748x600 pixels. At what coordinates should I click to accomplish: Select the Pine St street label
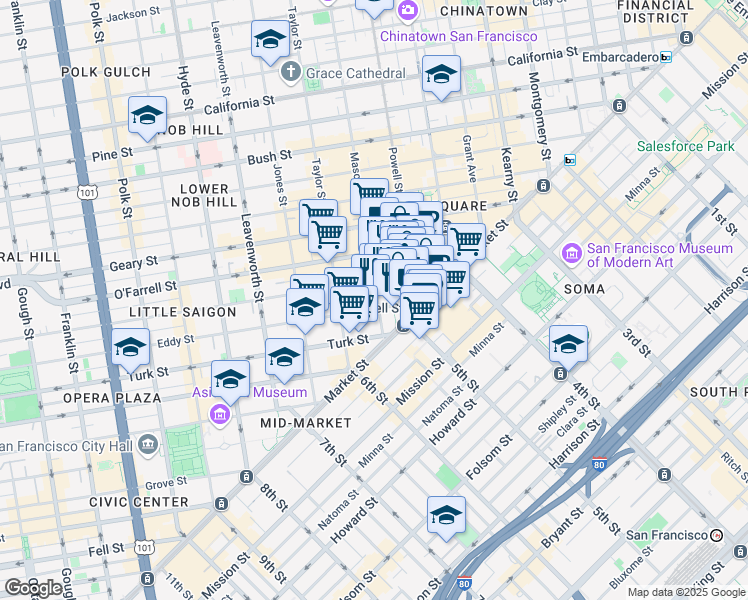tap(113, 154)
